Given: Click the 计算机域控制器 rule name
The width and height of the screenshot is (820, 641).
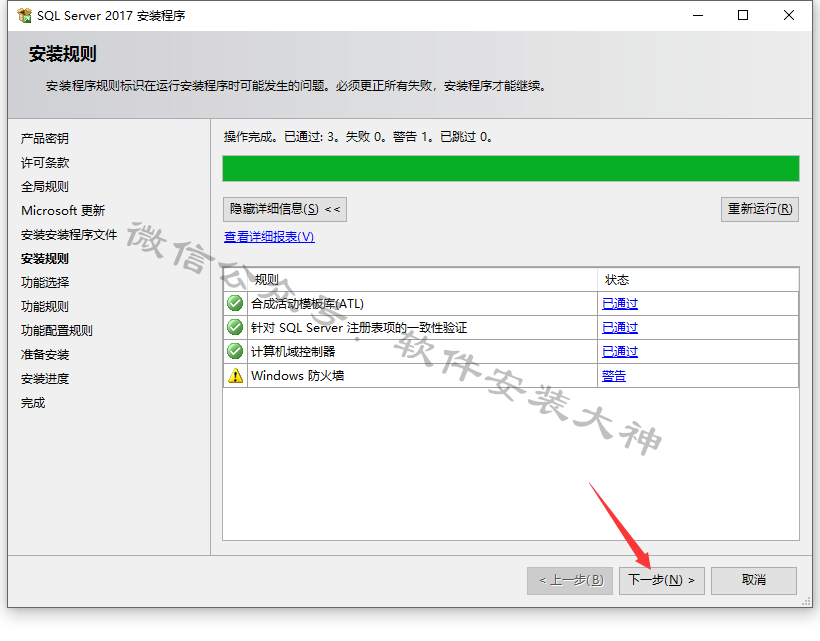Looking at the screenshot, I should coord(293,352).
